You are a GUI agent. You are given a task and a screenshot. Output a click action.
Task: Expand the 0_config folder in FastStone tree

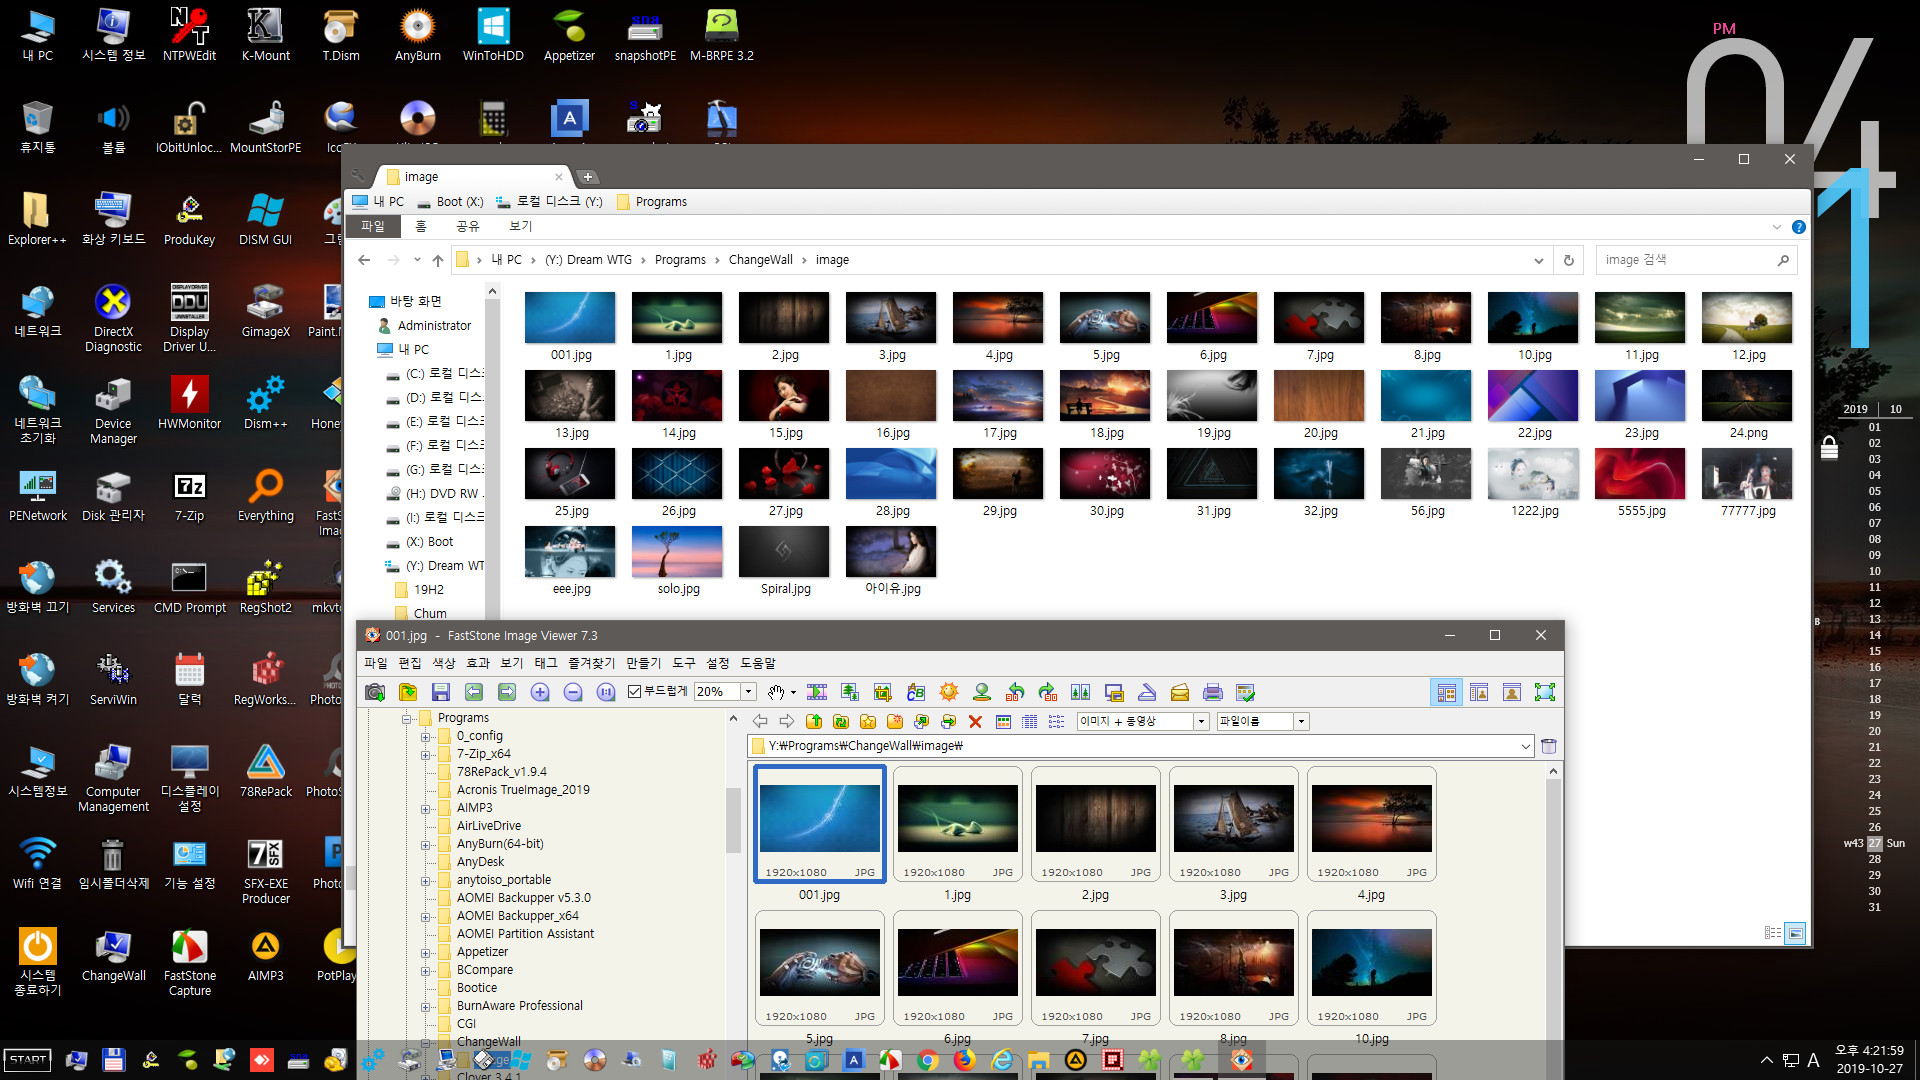pyautogui.click(x=426, y=737)
